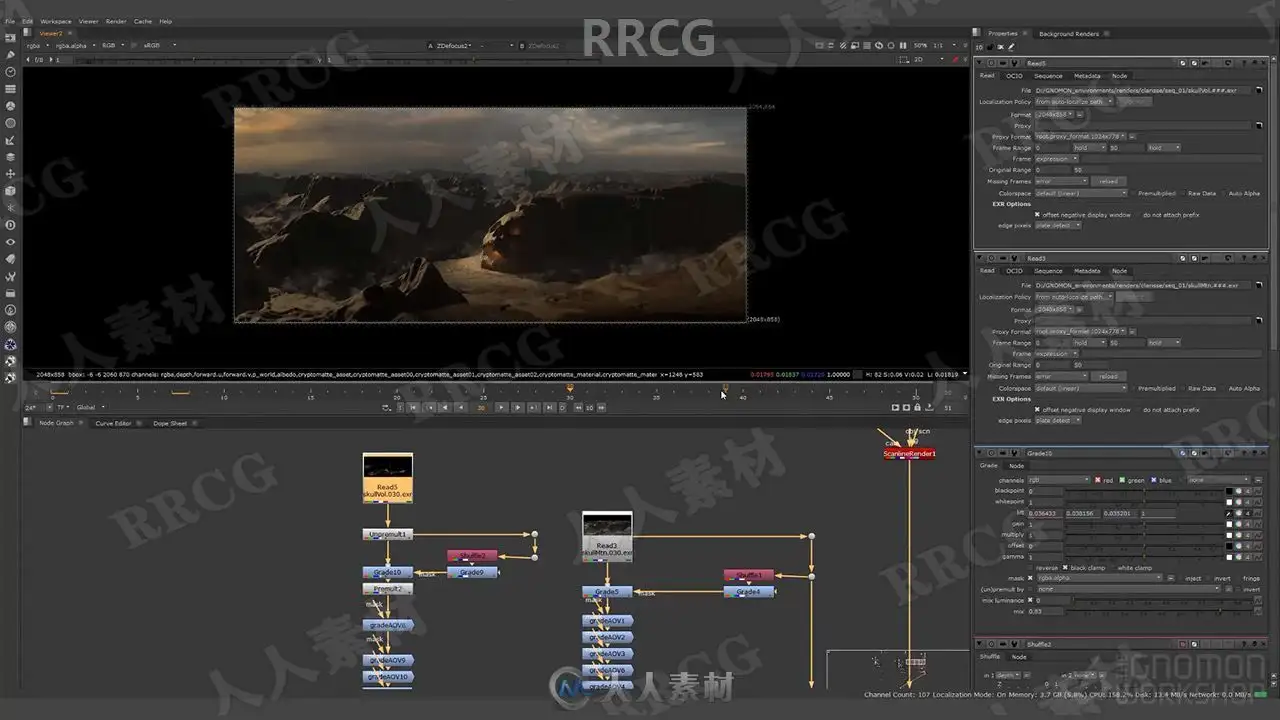Open the Time nodes clock icon
Image resolution: width=1280 pixels, height=720 pixels.
tap(10, 72)
